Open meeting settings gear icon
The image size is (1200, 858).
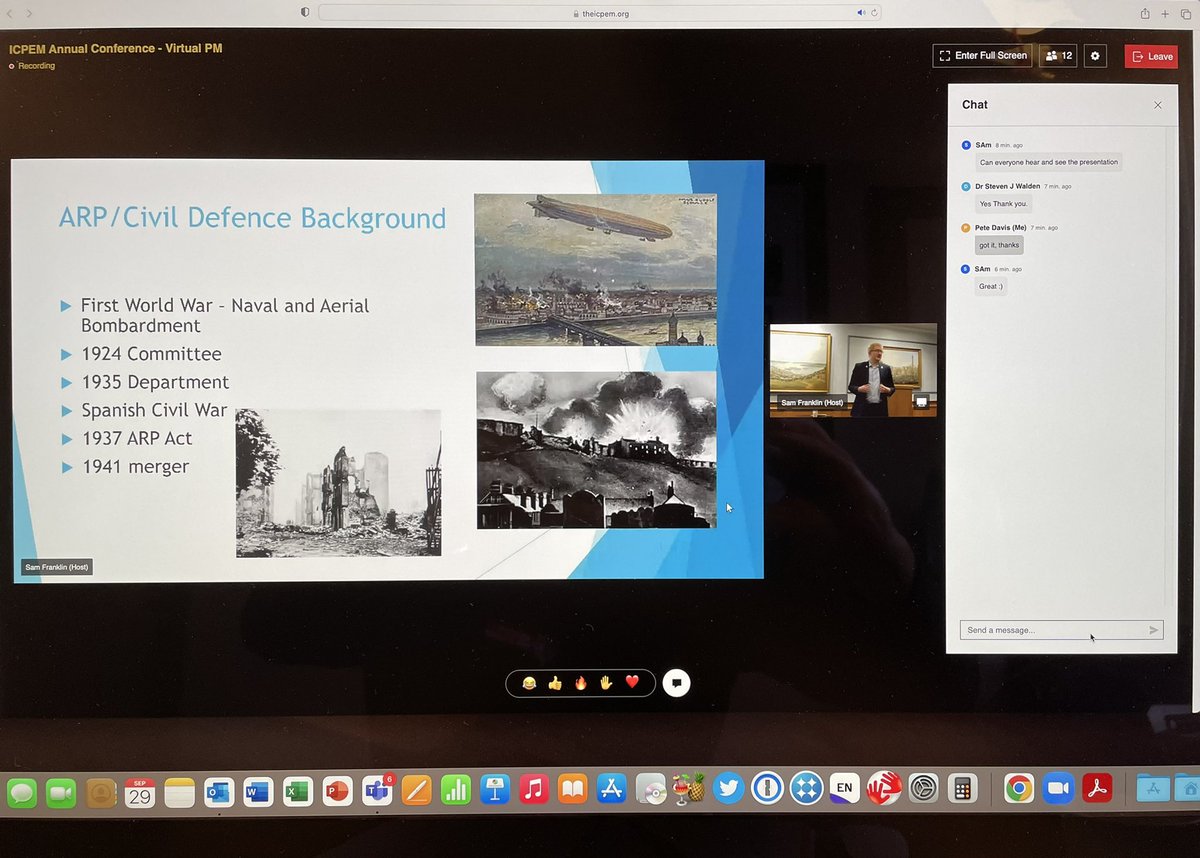(x=1095, y=56)
